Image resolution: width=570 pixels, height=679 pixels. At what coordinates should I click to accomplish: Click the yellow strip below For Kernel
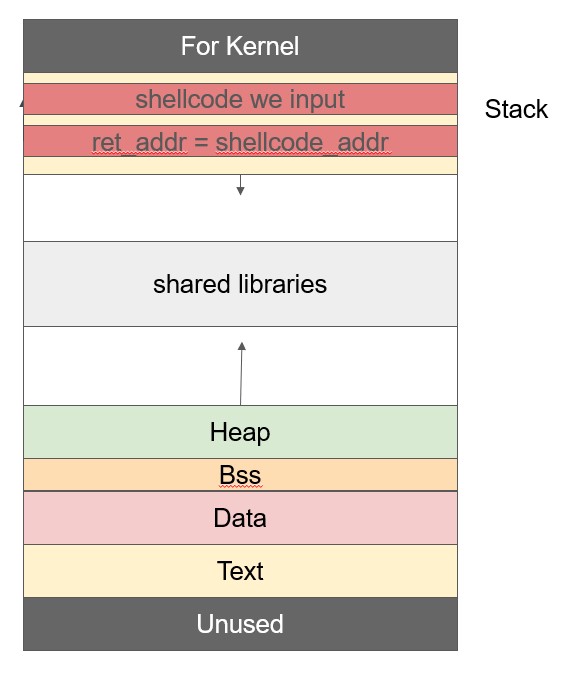pyautogui.click(x=240, y=78)
